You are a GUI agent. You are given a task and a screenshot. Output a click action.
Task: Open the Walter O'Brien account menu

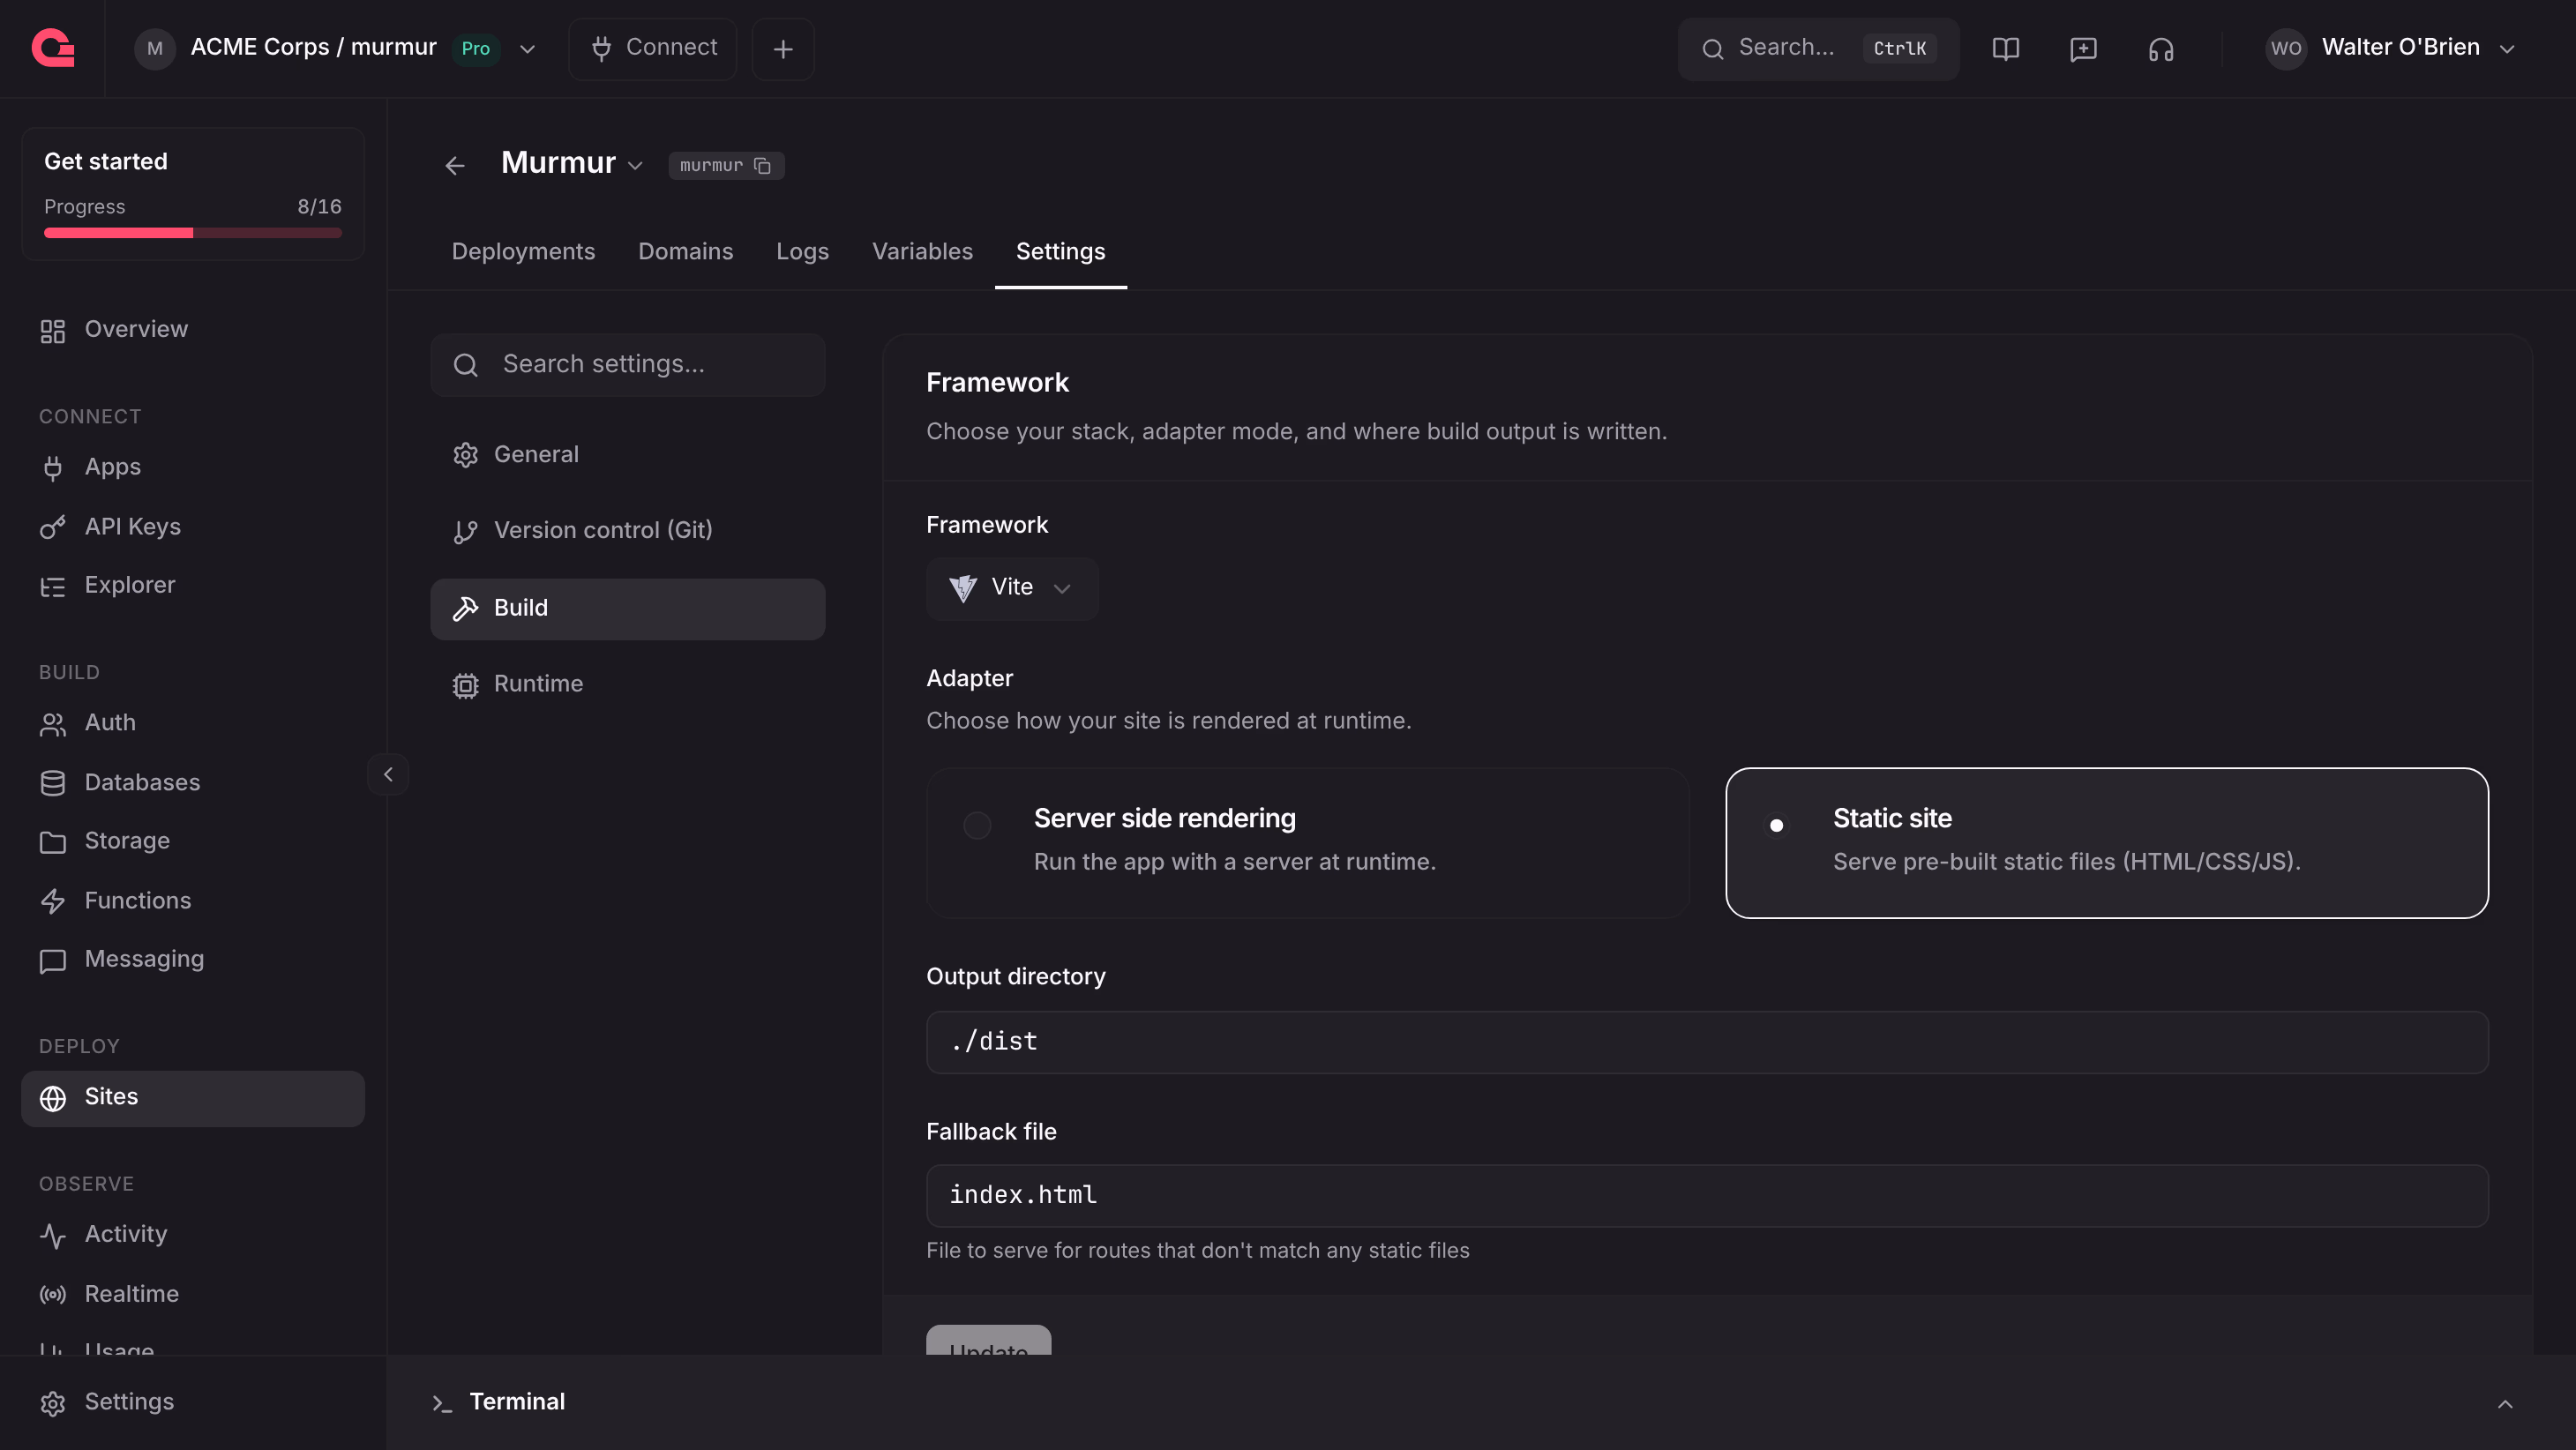(x=2390, y=48)
